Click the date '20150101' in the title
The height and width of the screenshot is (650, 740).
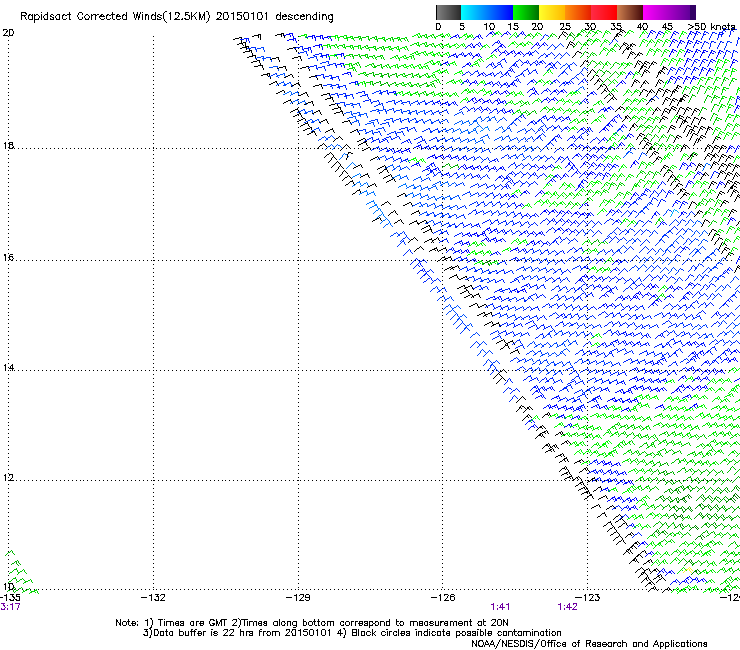(242, 16)
